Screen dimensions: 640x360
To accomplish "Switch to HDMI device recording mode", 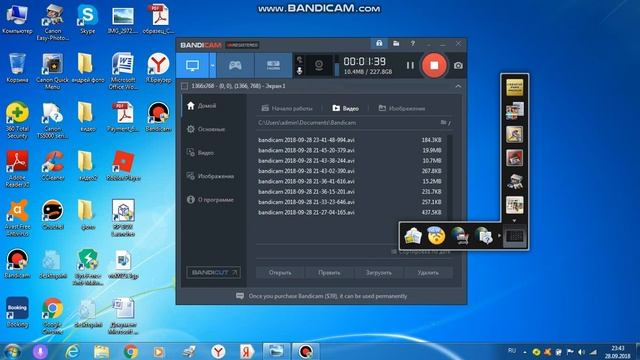I will coord(273,65).
